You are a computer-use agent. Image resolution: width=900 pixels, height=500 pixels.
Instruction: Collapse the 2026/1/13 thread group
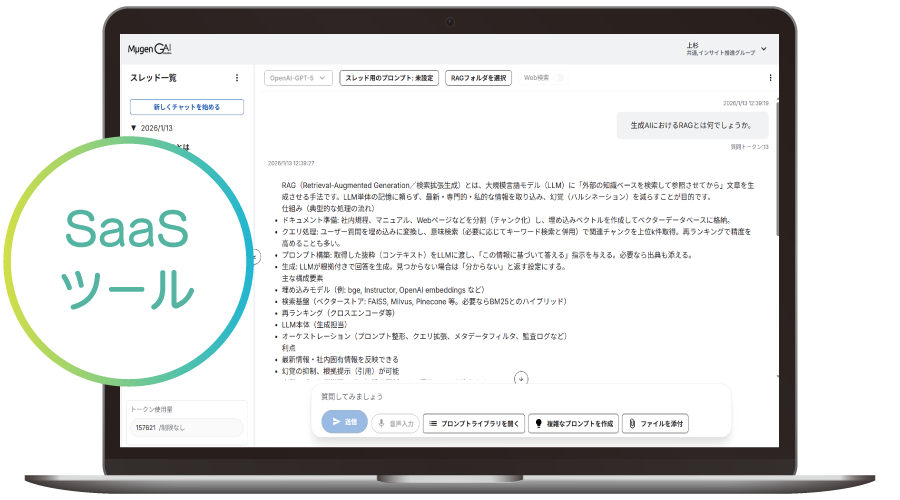click(x=134, y=128)
